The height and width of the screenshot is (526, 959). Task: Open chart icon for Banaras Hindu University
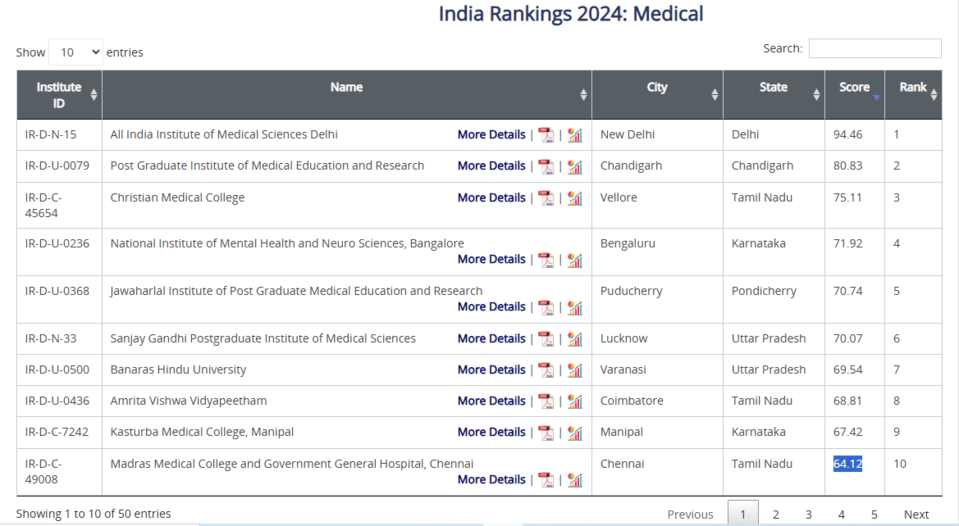pyautogui.click(x=575, y=370)
